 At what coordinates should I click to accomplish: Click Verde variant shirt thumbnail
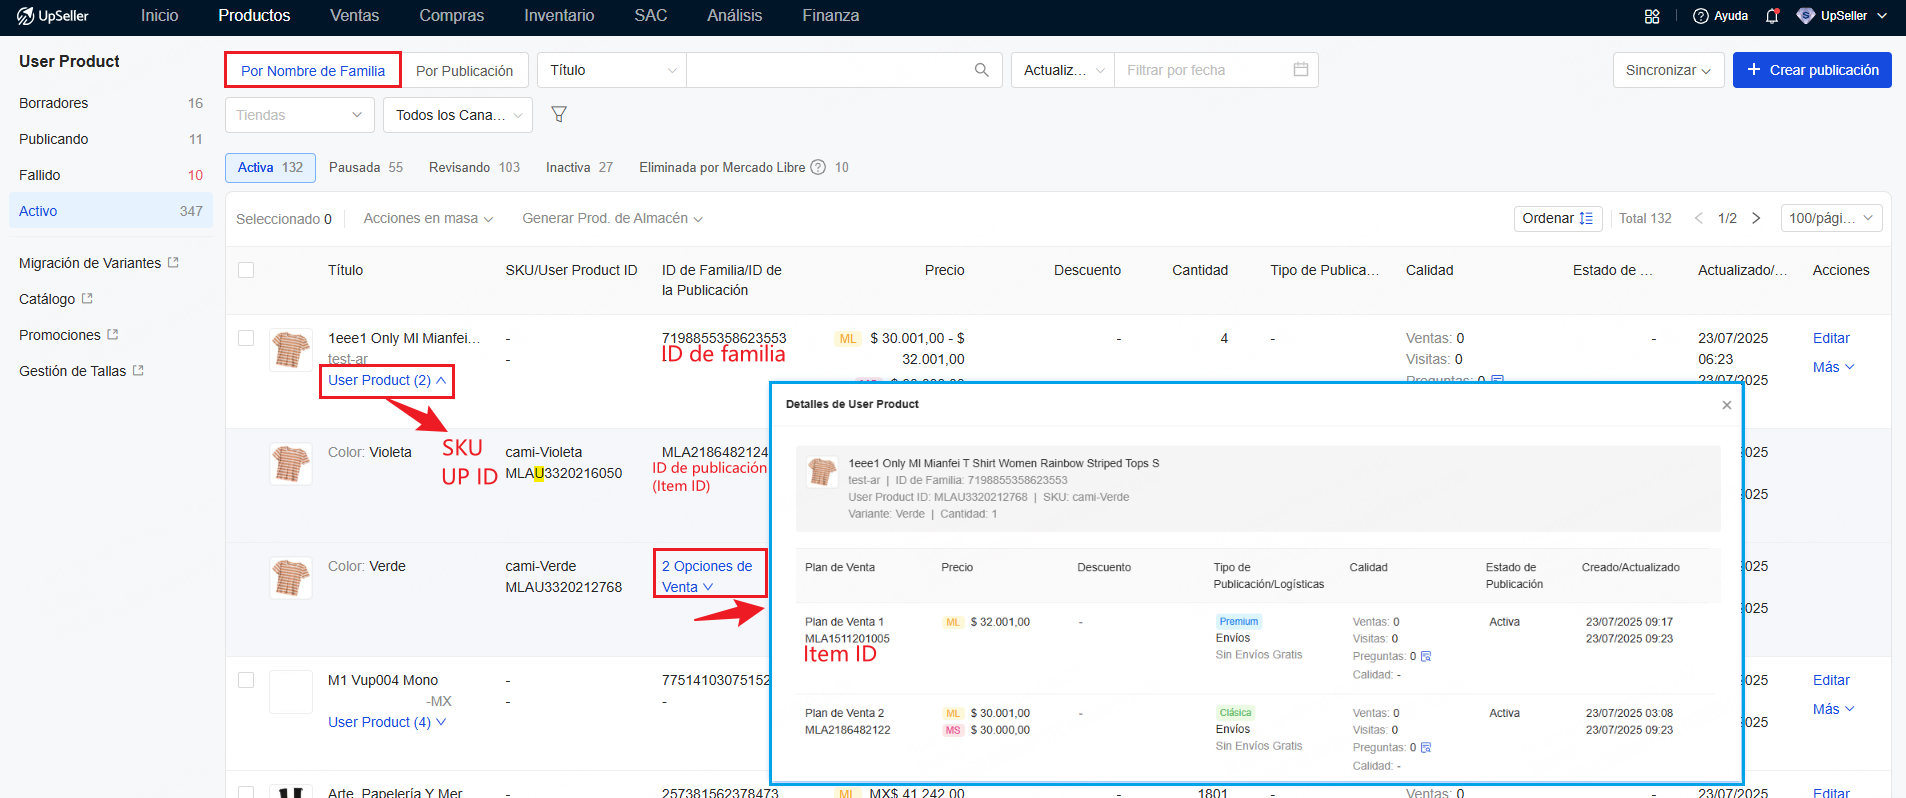point(291,578)
